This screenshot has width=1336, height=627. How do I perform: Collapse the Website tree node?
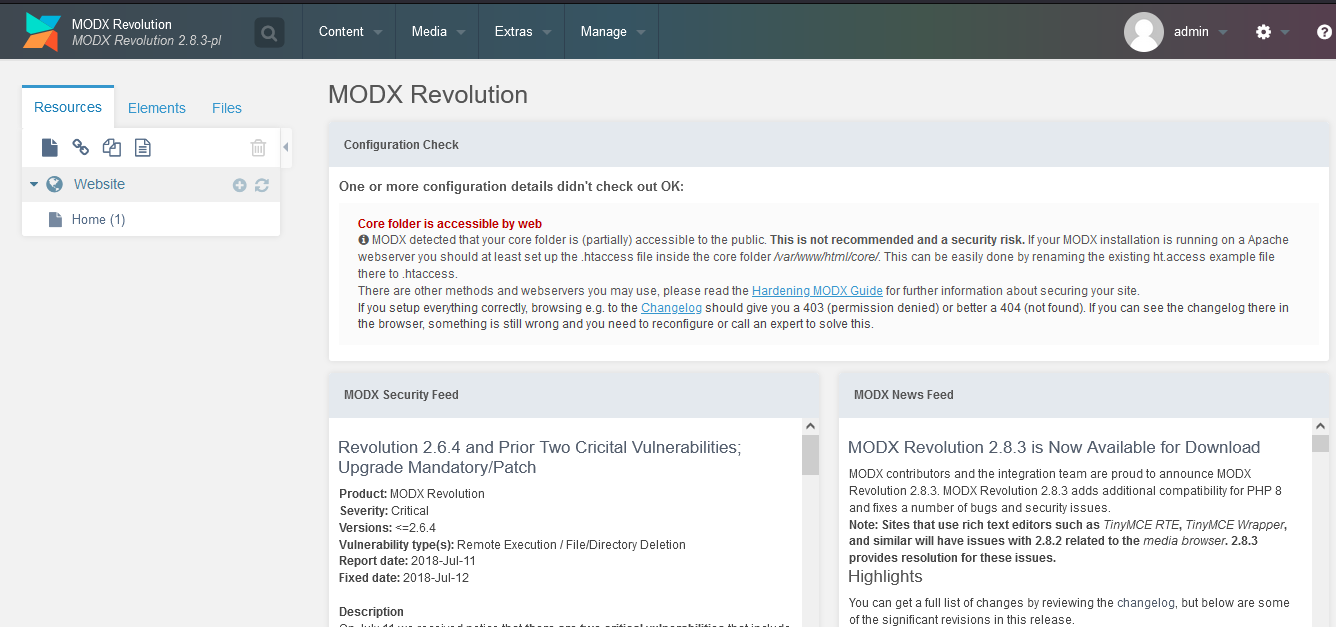34,184
